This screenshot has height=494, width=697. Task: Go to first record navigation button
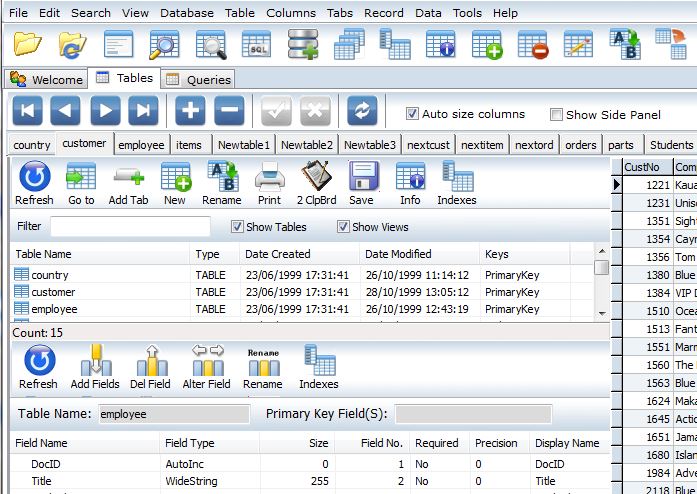pos(28,110)
